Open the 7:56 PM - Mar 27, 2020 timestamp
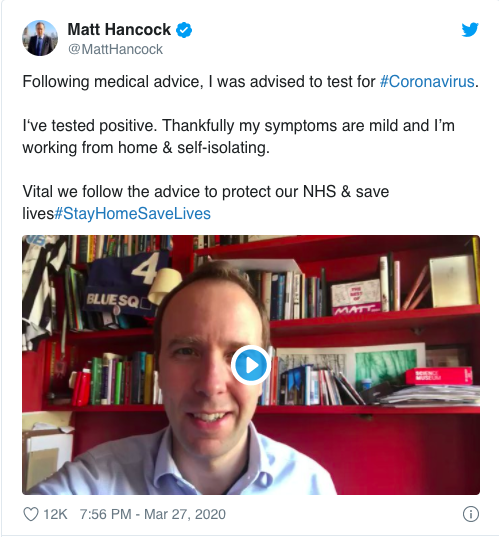Viewport: 499px width, 537px height. coord(153,514)
